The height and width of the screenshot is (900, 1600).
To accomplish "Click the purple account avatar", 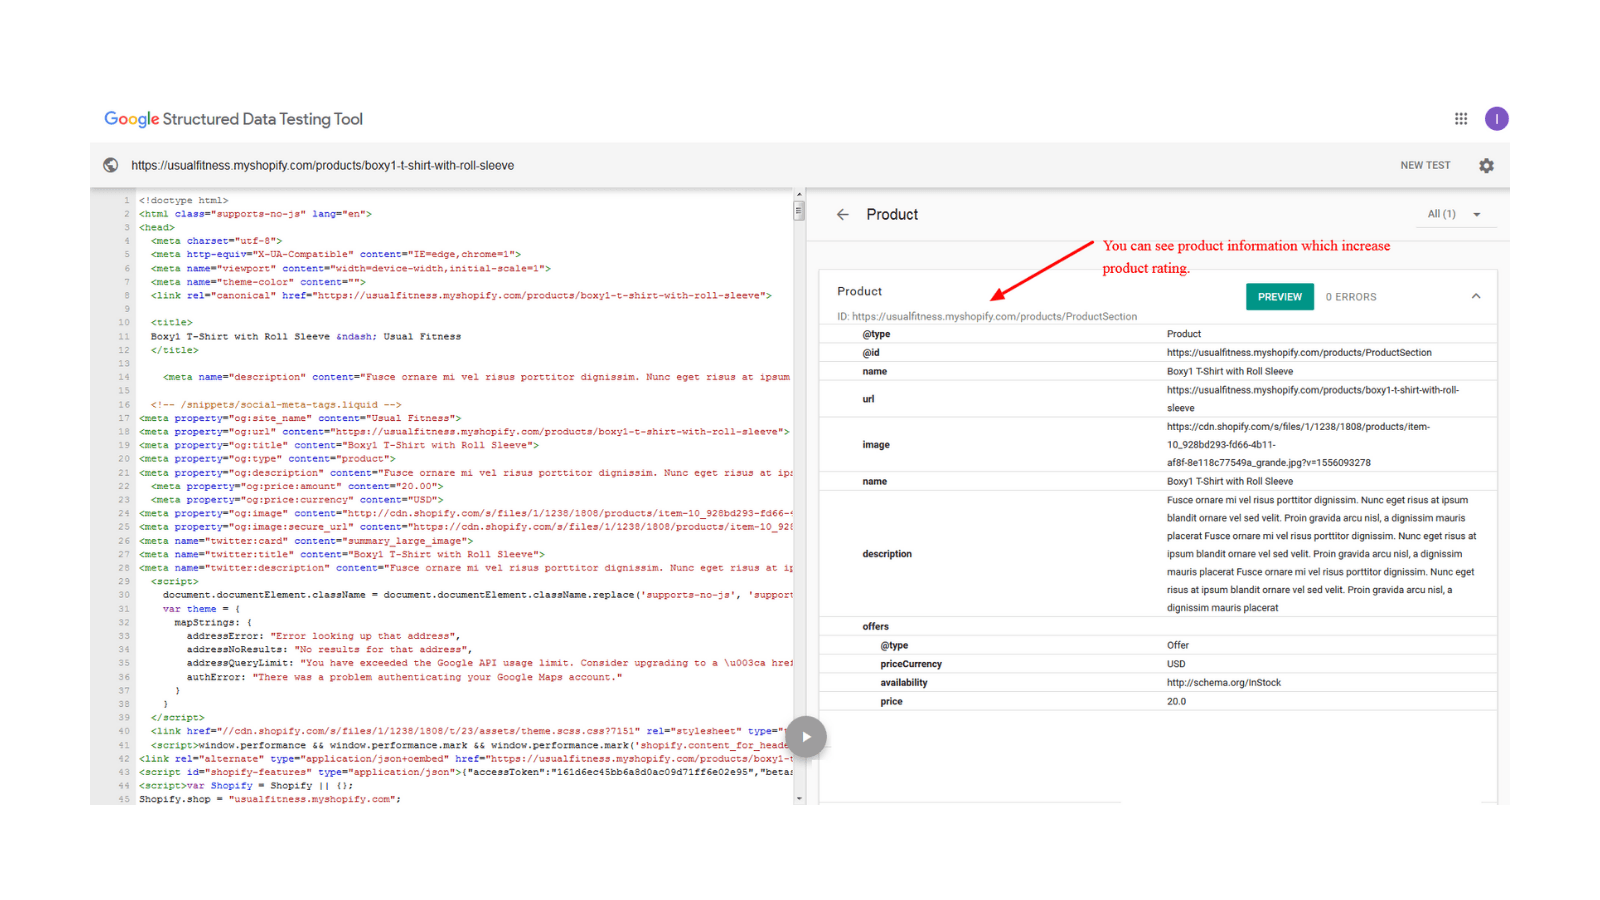I will pos(1496,119).
